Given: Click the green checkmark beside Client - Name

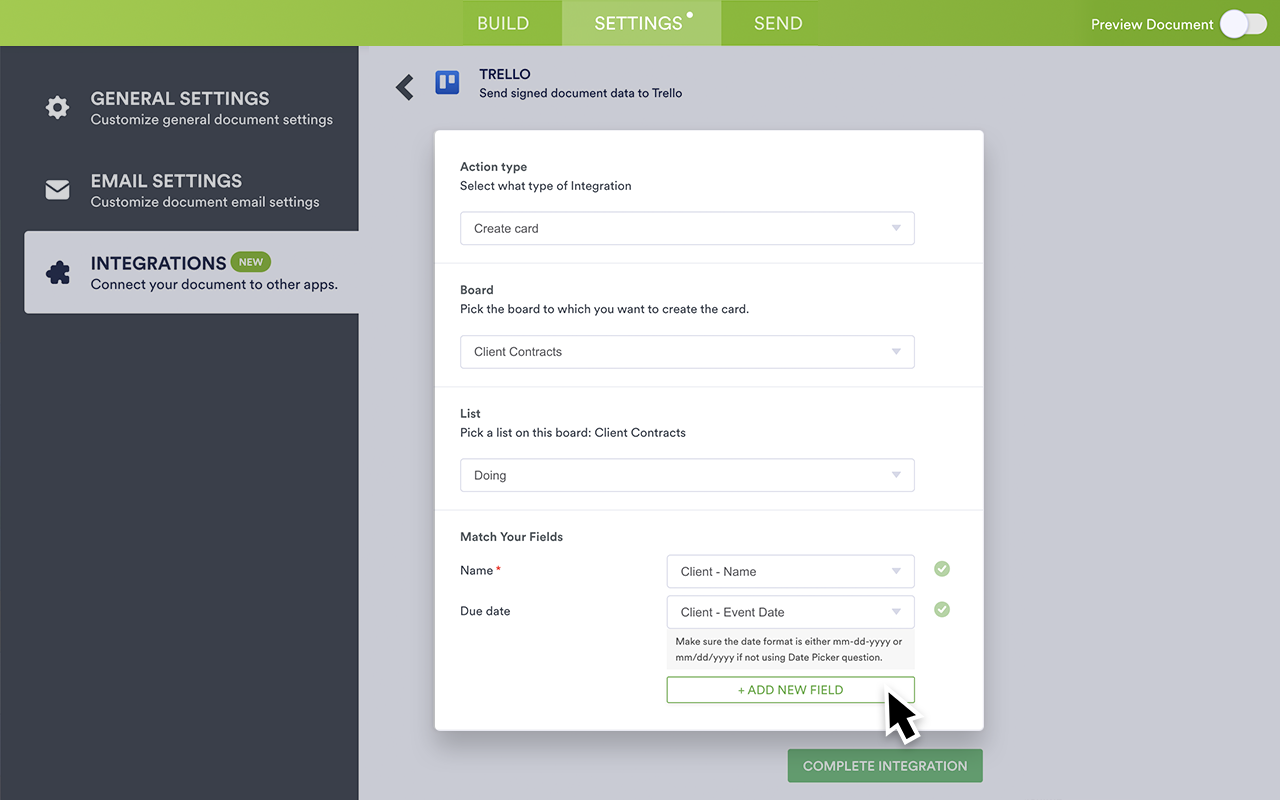Looking at the screenshot, I should [941, 568].
